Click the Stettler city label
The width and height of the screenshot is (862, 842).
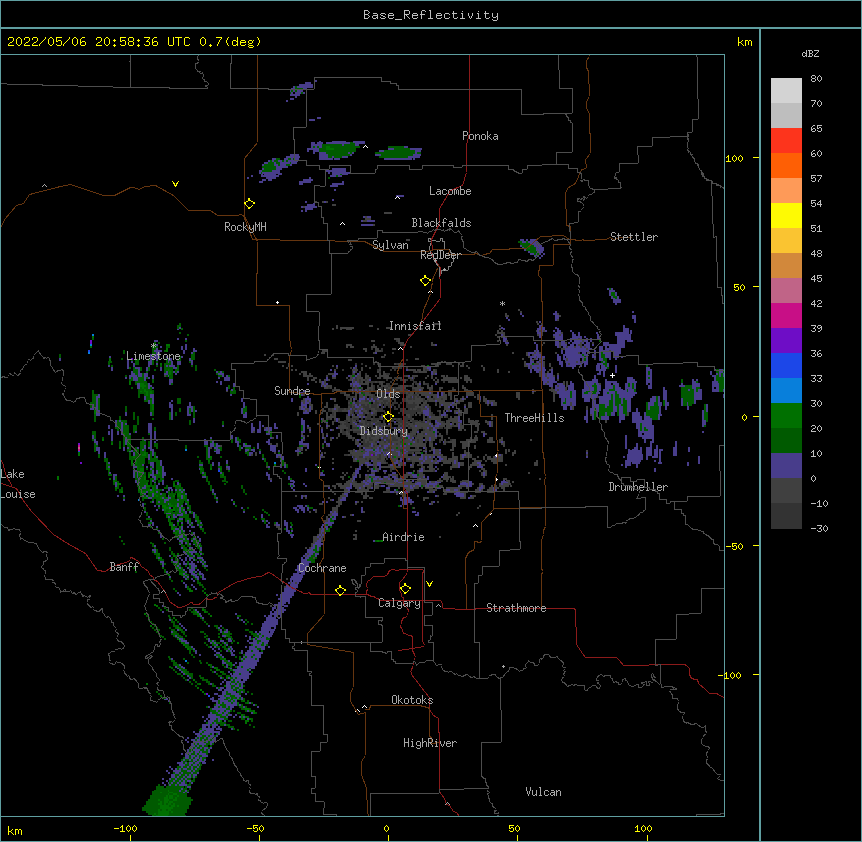[634, 237]
